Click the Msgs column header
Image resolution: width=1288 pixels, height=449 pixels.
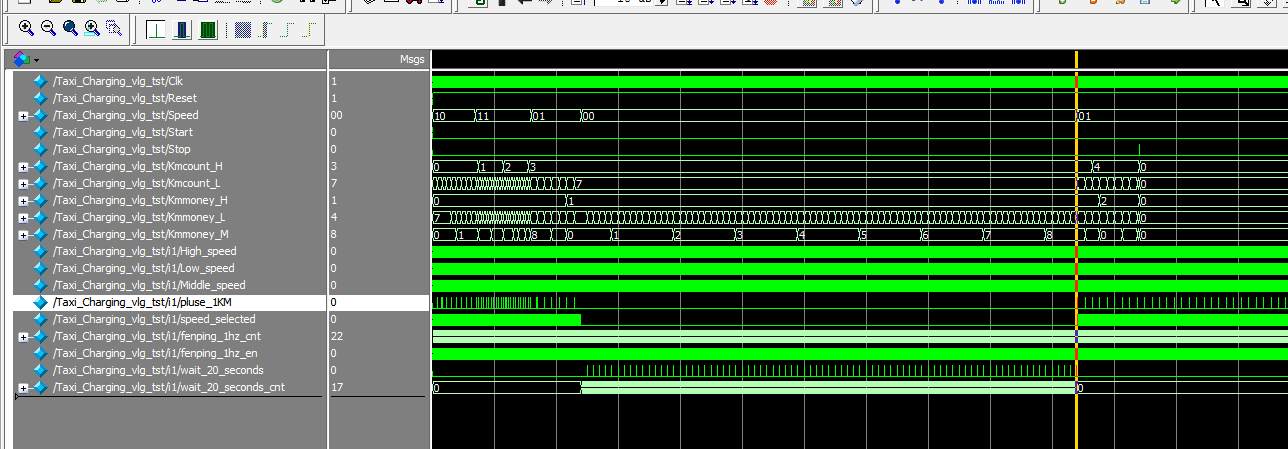[x=411, y=60]
